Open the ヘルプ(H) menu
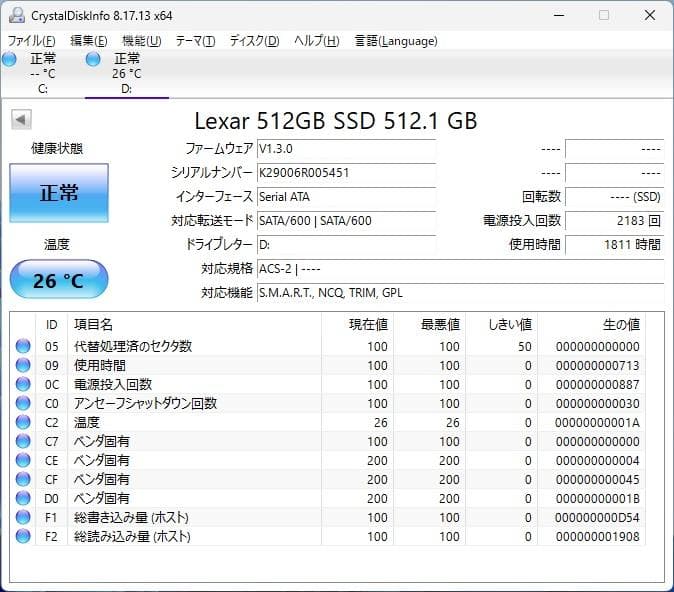 [x=317, y=41]
